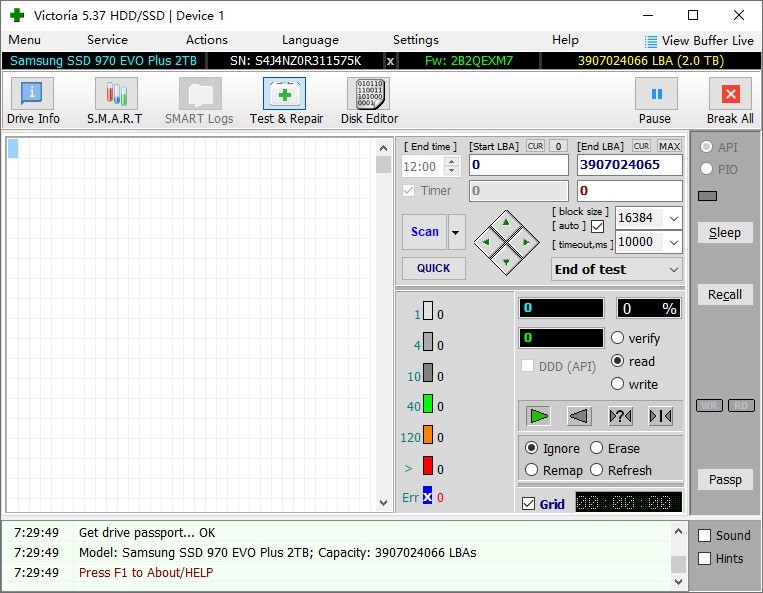This screenshot has width=763, height=593.
Task: Toggle the block size auto checkbox
Action: [598, 226]
